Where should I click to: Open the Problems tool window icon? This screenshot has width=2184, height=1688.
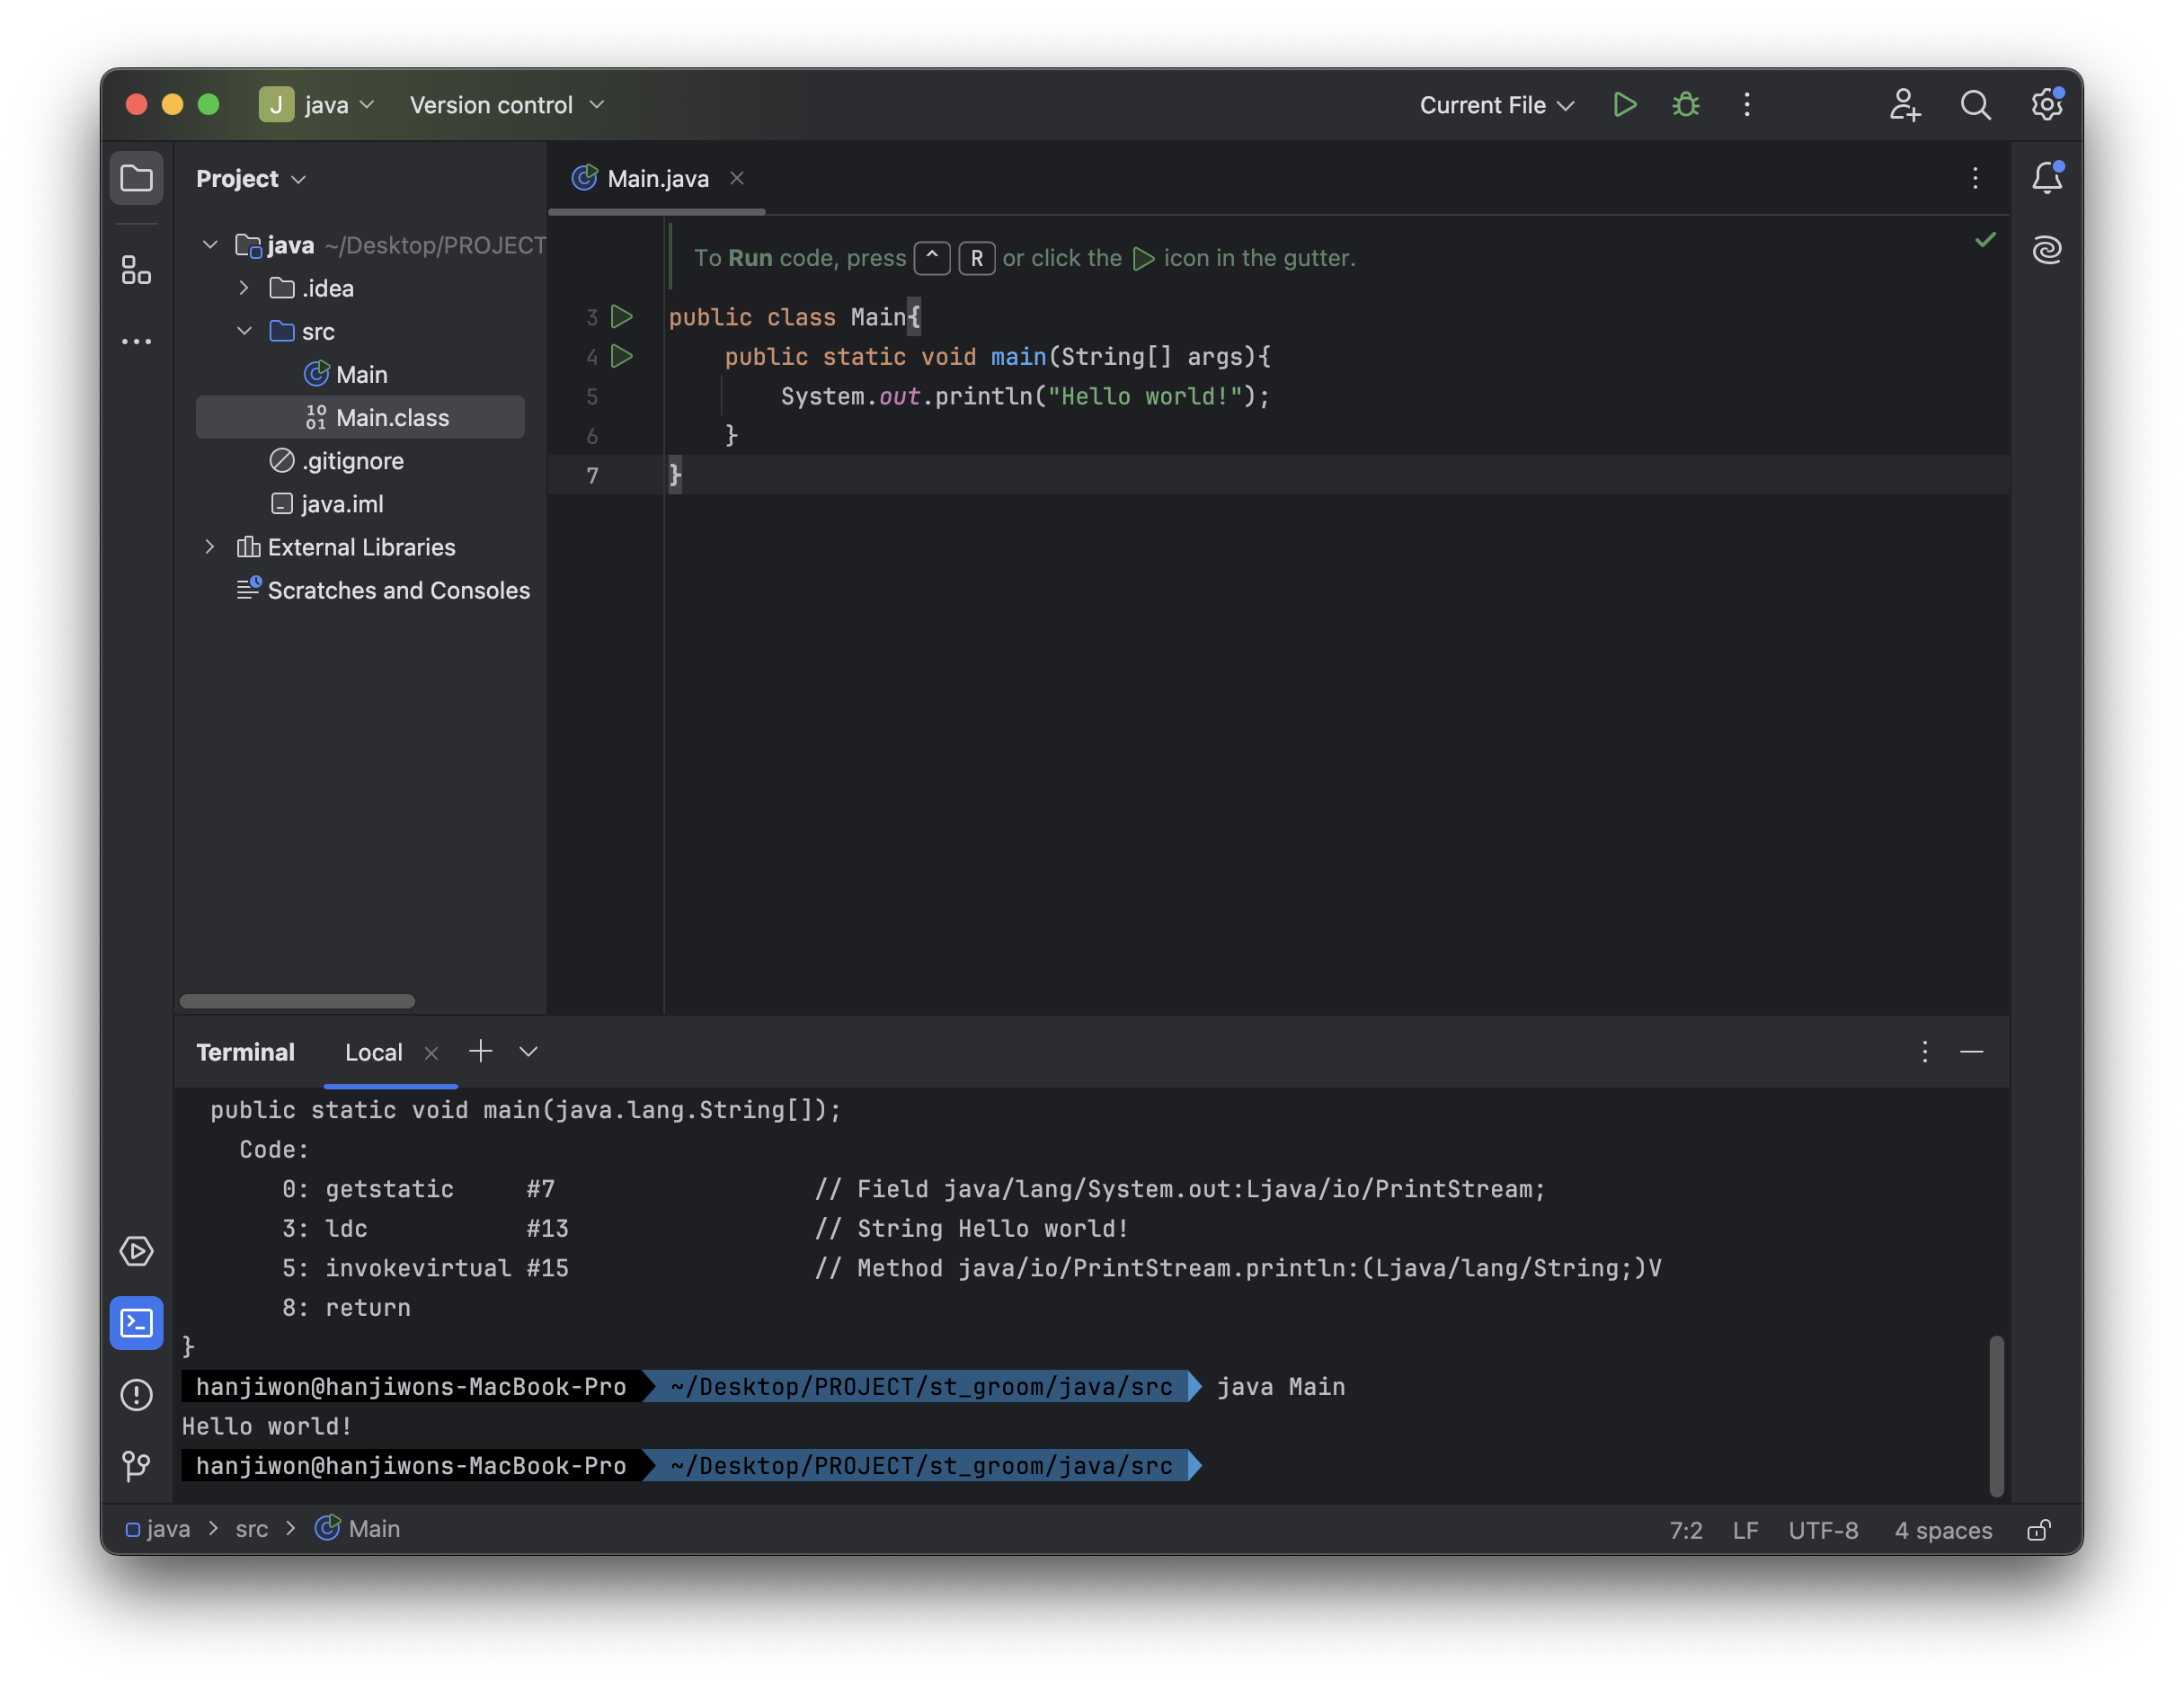pyautogui.click(x=136, y=1394)
